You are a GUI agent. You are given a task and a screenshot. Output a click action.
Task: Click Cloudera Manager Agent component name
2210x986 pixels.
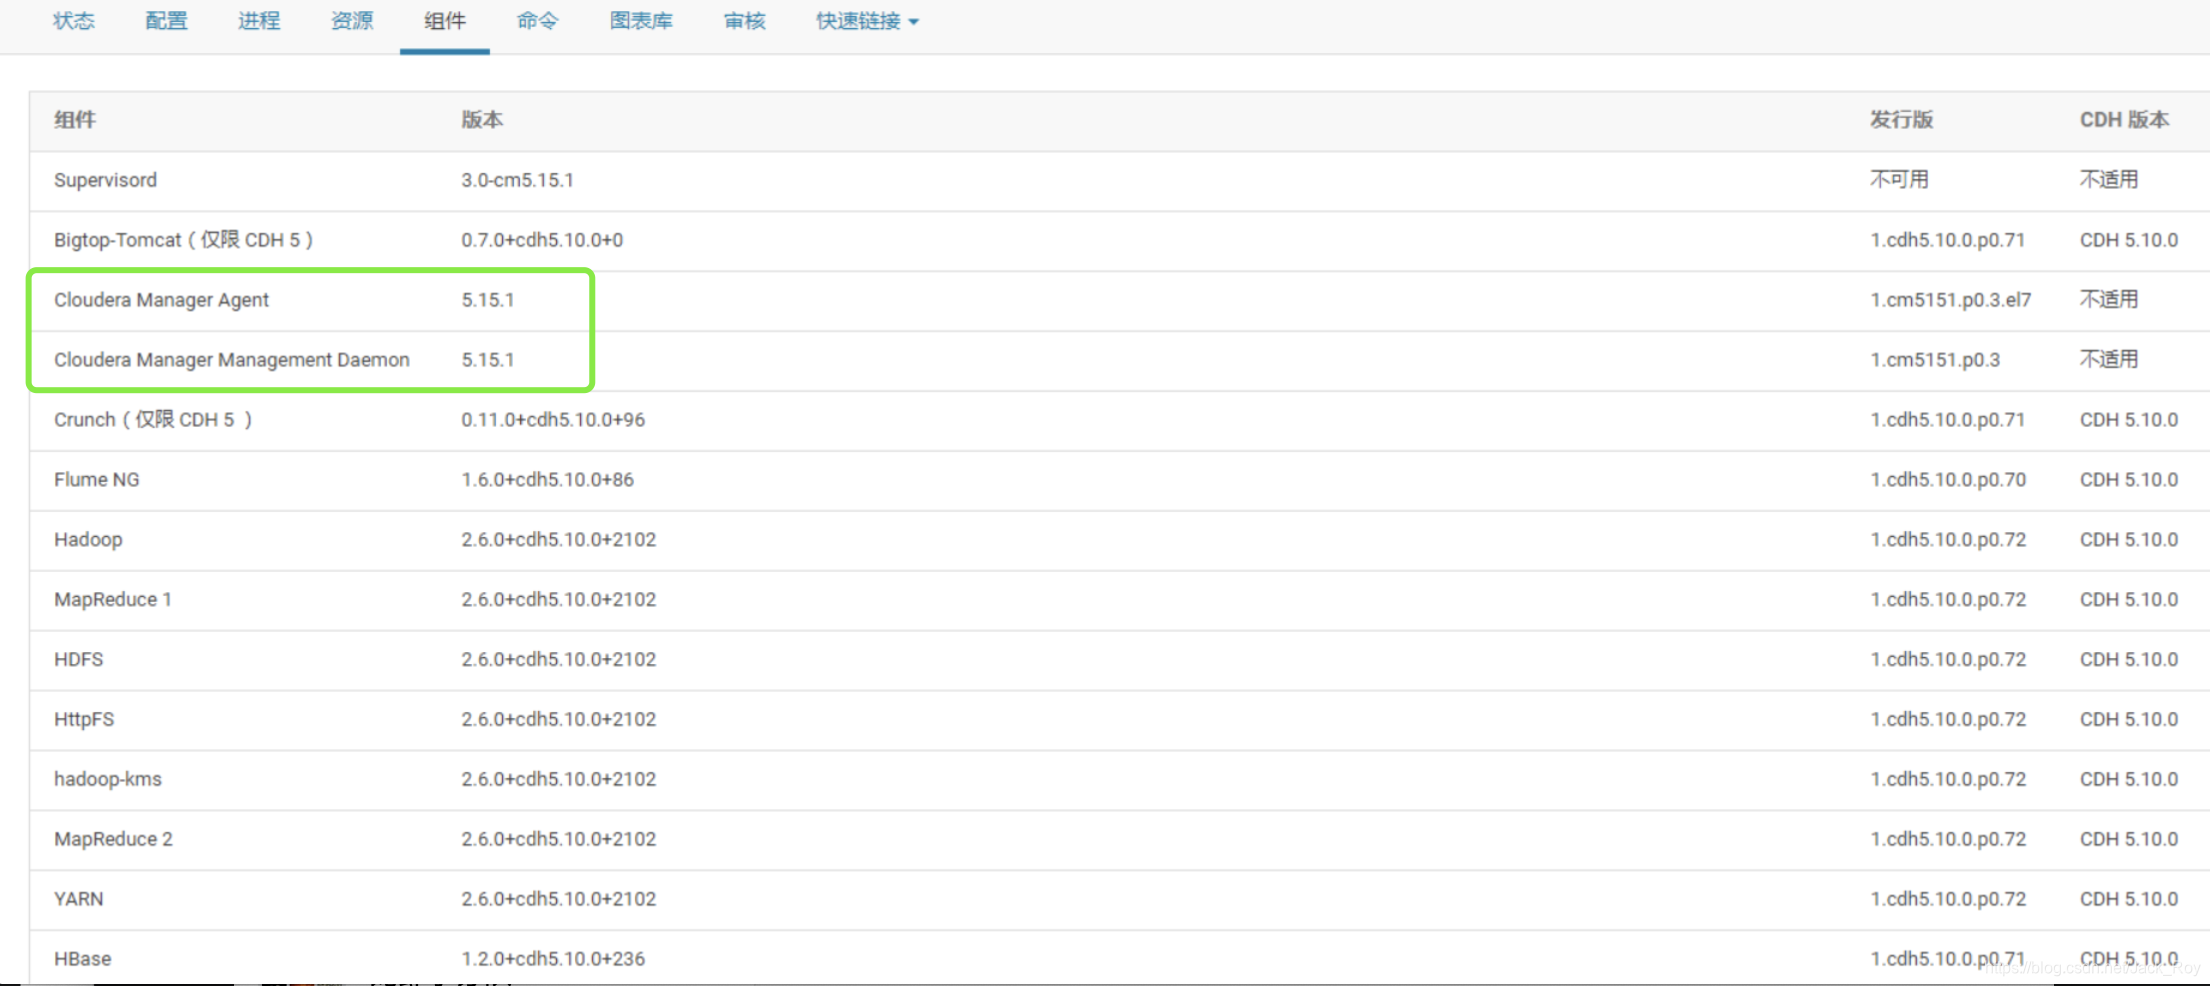[161, 300]
